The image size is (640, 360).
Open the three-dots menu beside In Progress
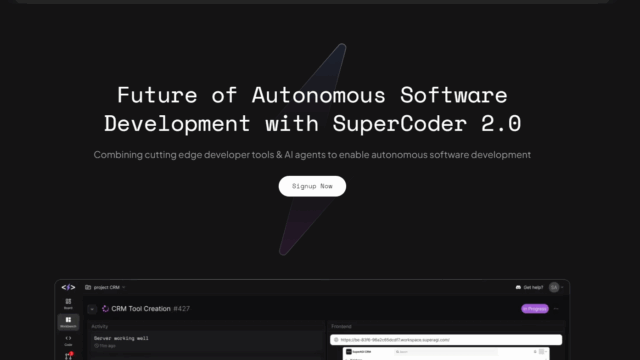click(556, 309)
